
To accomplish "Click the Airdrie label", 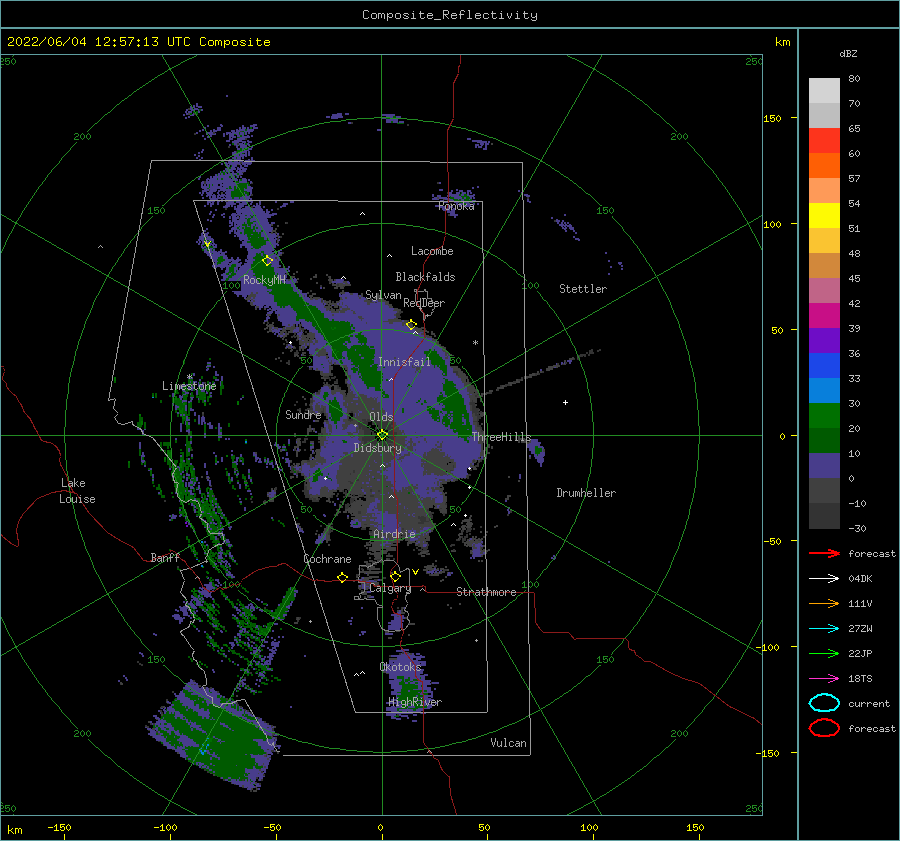I will 394,534.
